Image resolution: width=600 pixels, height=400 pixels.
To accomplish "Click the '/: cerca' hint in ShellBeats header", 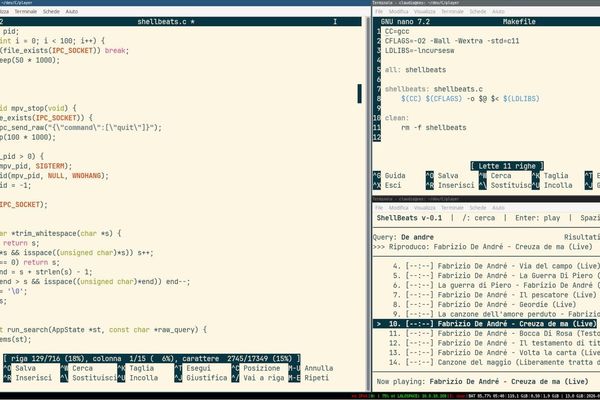I will click(x=478, y=218).
